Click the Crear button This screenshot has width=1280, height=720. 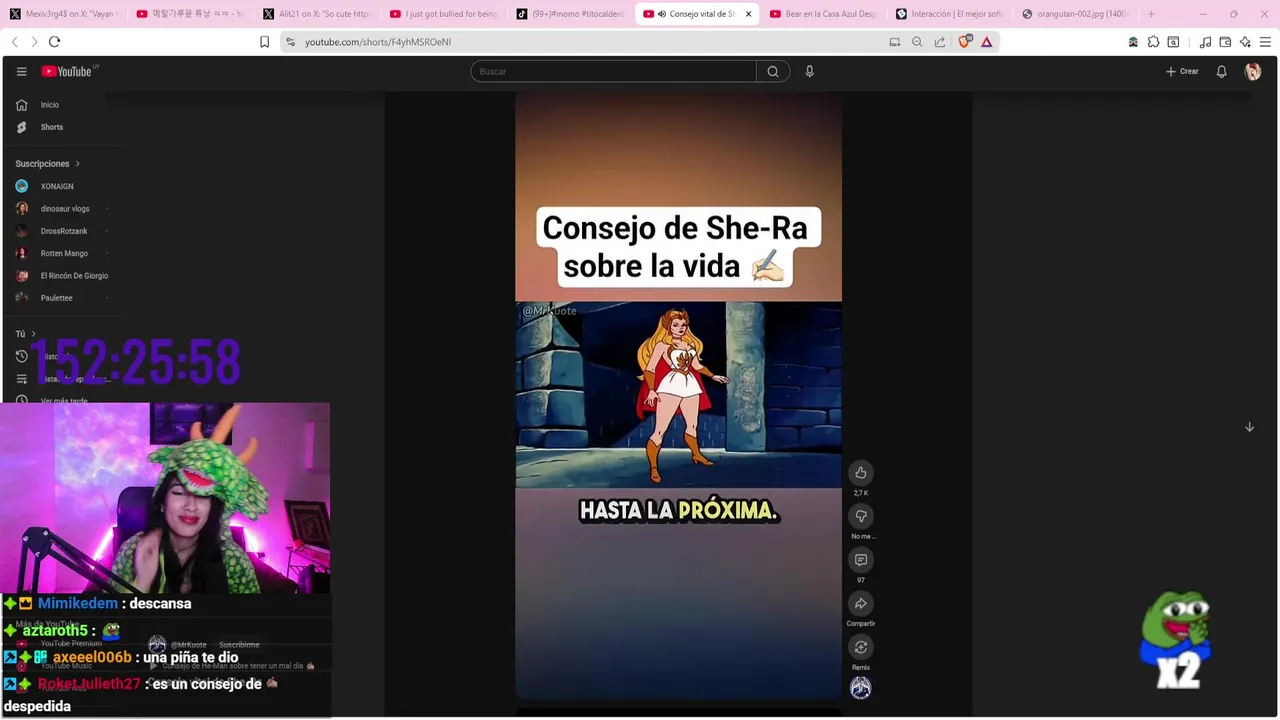pos(1182,71)
